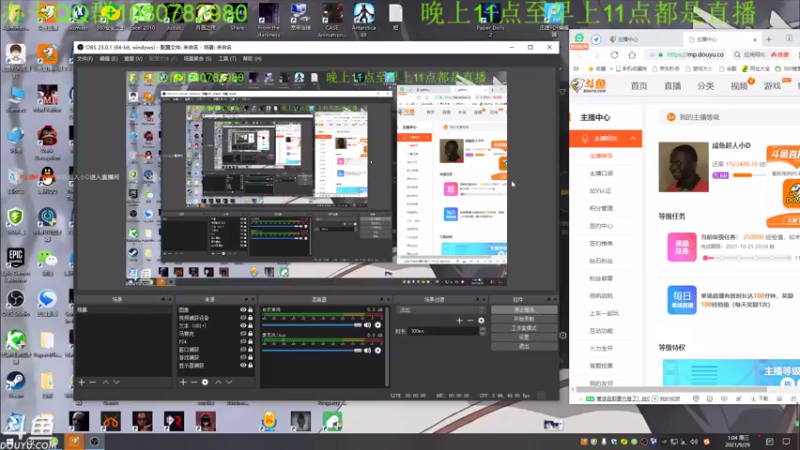The image size is (800, 450).
Task: Open 编辑(E) menu in OBS
Action: [x=108, y=59]
